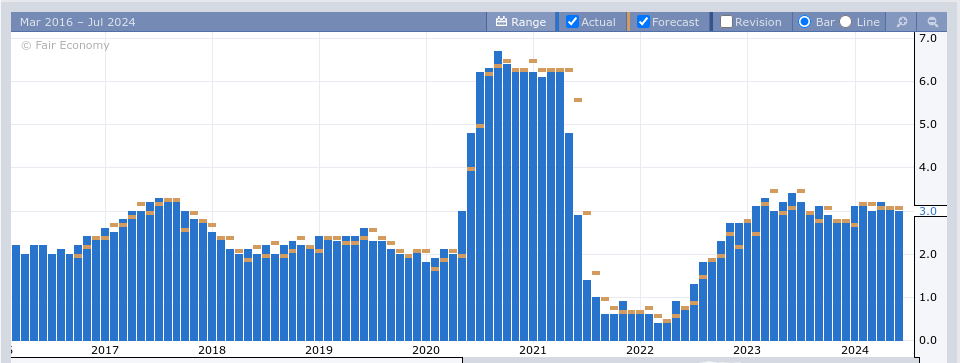Click the 7.0 y-axis label

(929, 38)
